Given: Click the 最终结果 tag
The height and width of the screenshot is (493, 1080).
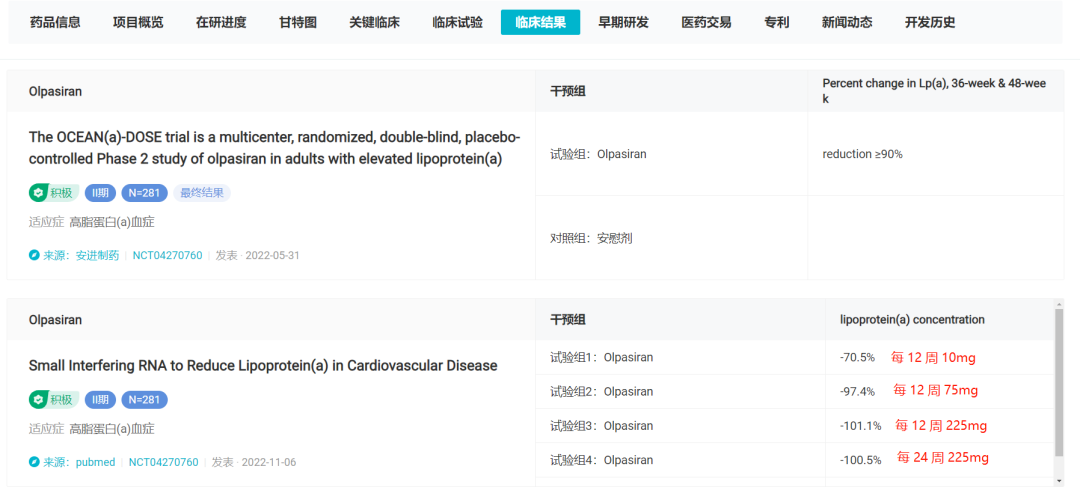Looking at the screenshot, I should pyautogui.click(x=202, y=193).
